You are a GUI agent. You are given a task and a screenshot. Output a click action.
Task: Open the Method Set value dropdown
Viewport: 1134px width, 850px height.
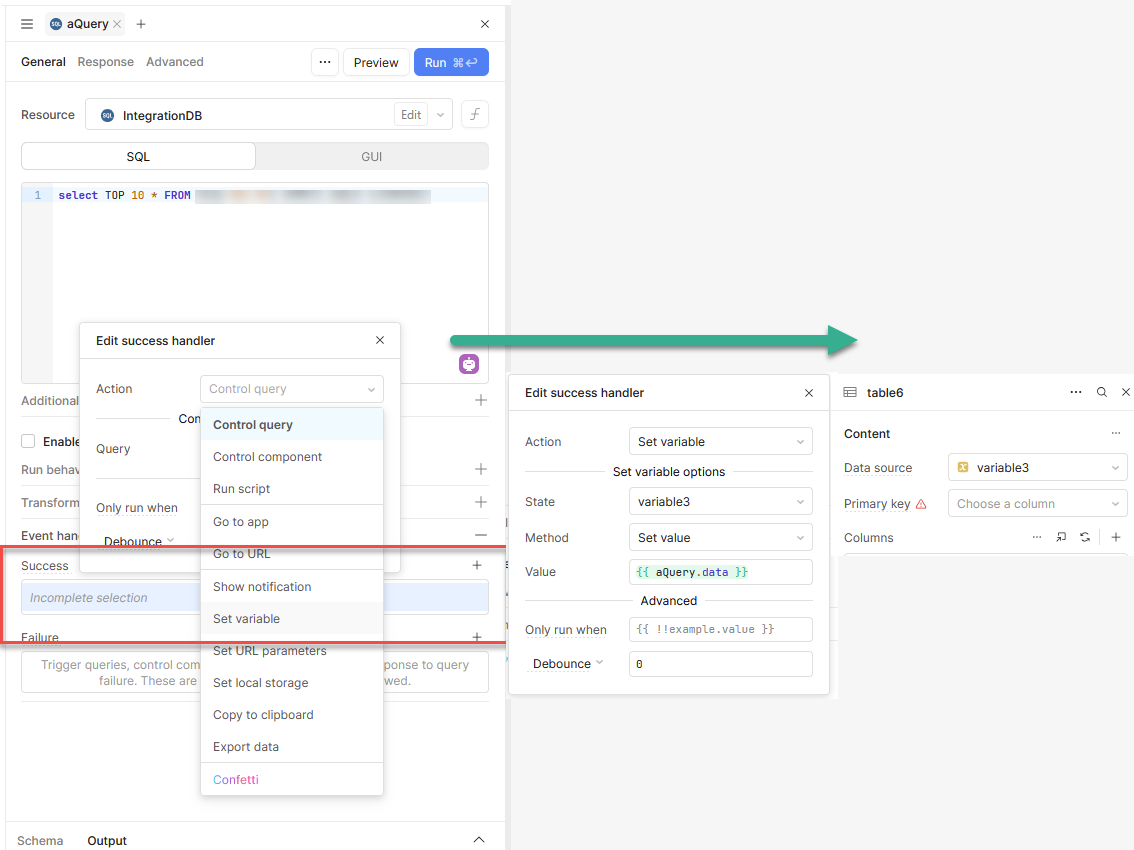[720, 537]
